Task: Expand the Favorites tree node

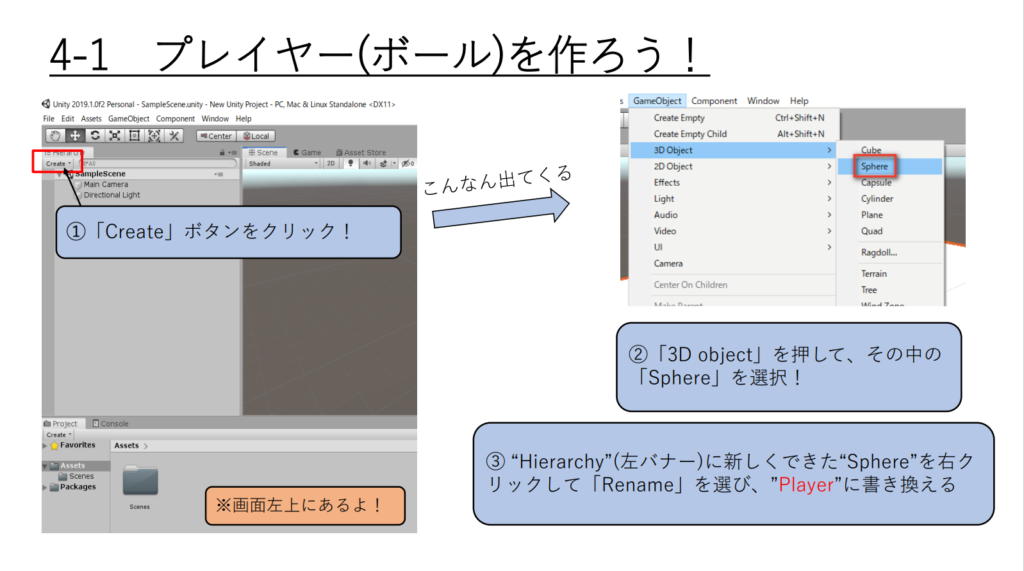Action: (45, 446)
